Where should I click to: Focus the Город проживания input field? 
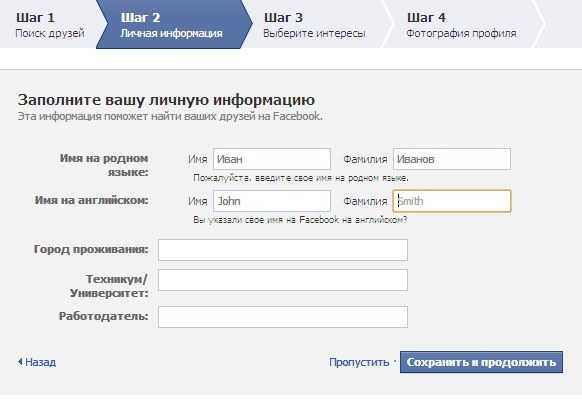pyautogui.click(x=283, y=250)
